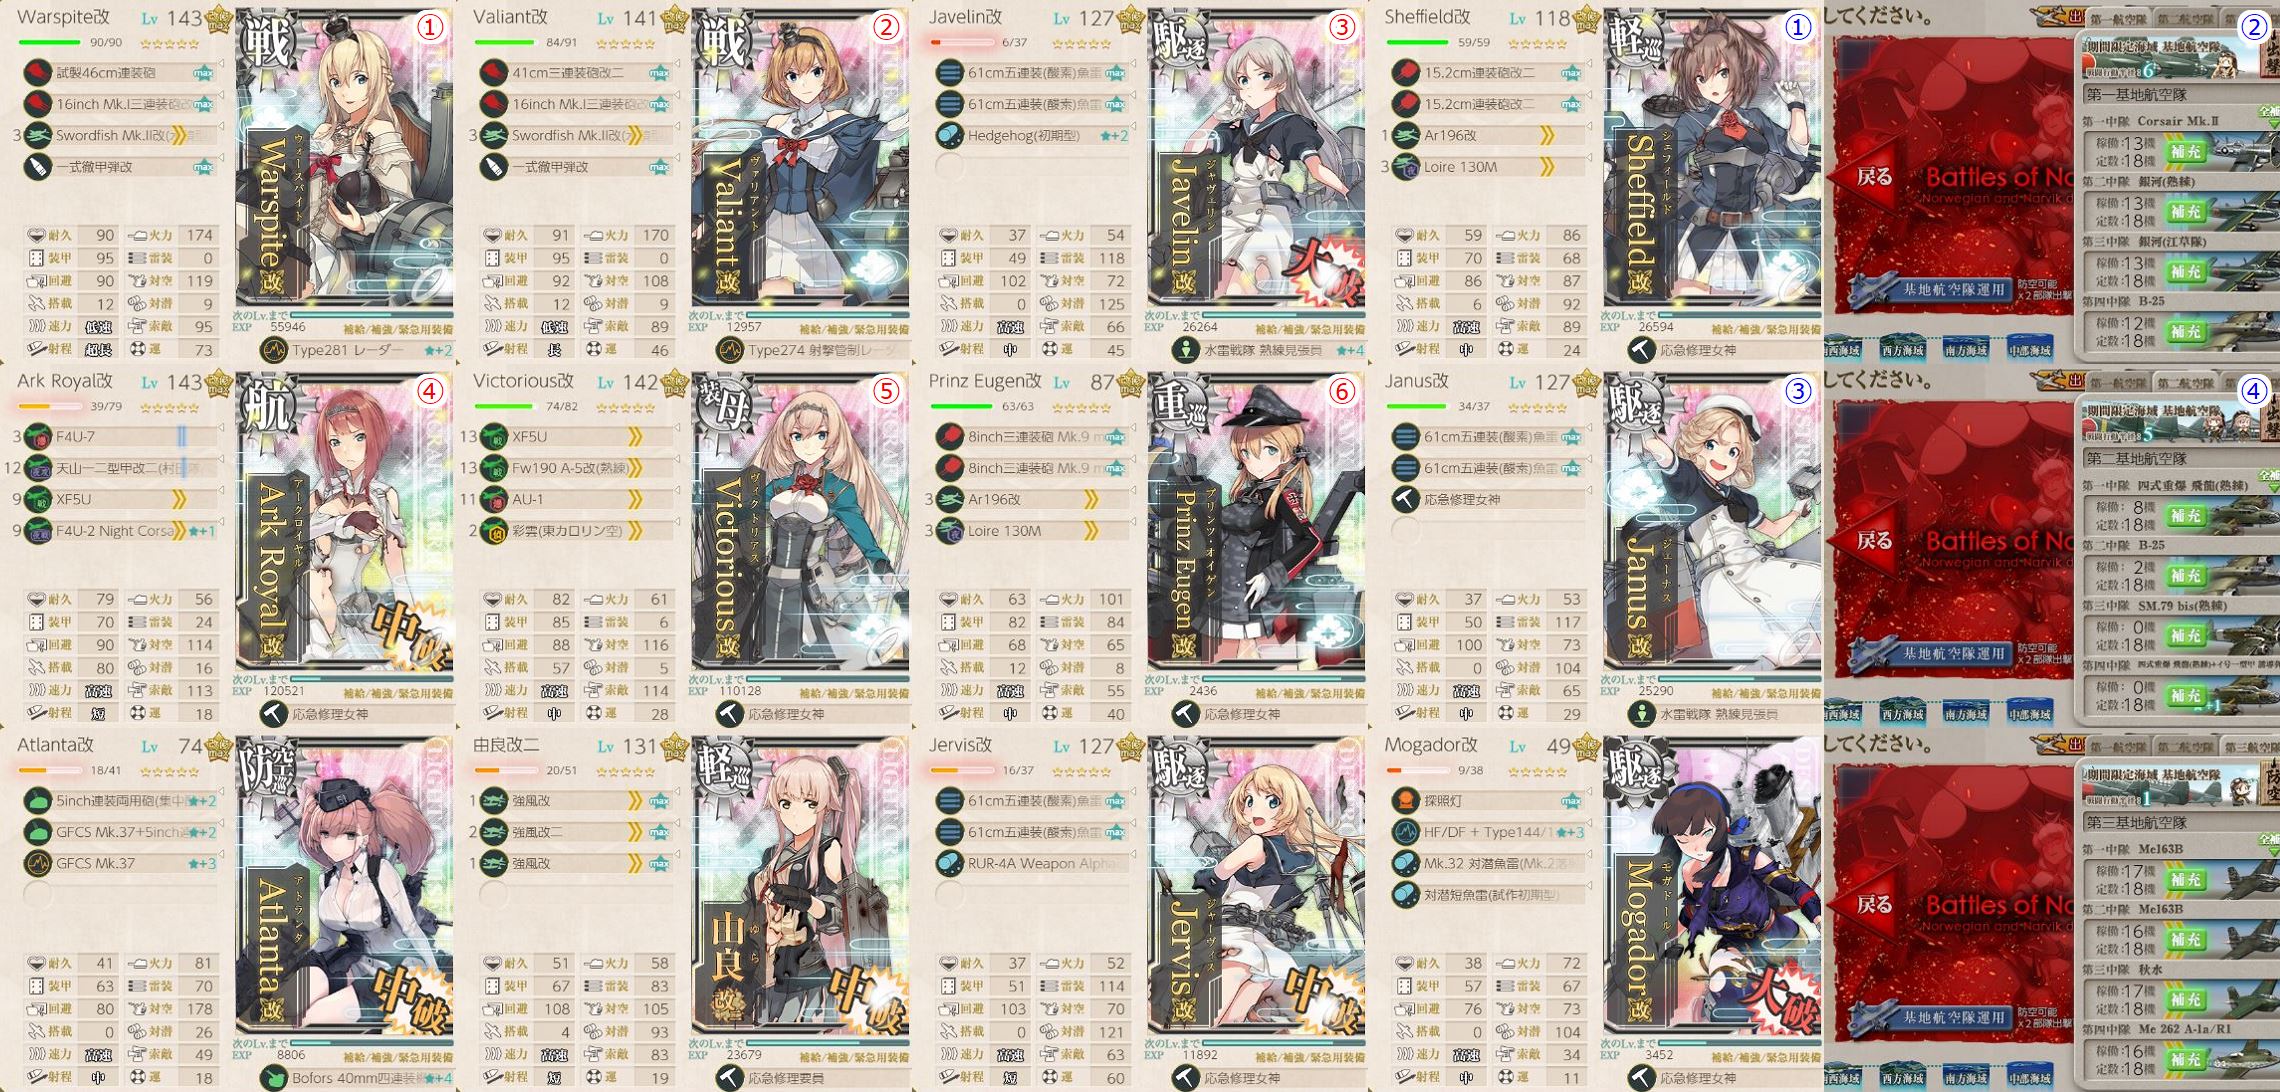Open the 基地航空隊運用 button in top map
Image resolution: width=2280 pixels, height=1092 pixels.
(1930, 290)
